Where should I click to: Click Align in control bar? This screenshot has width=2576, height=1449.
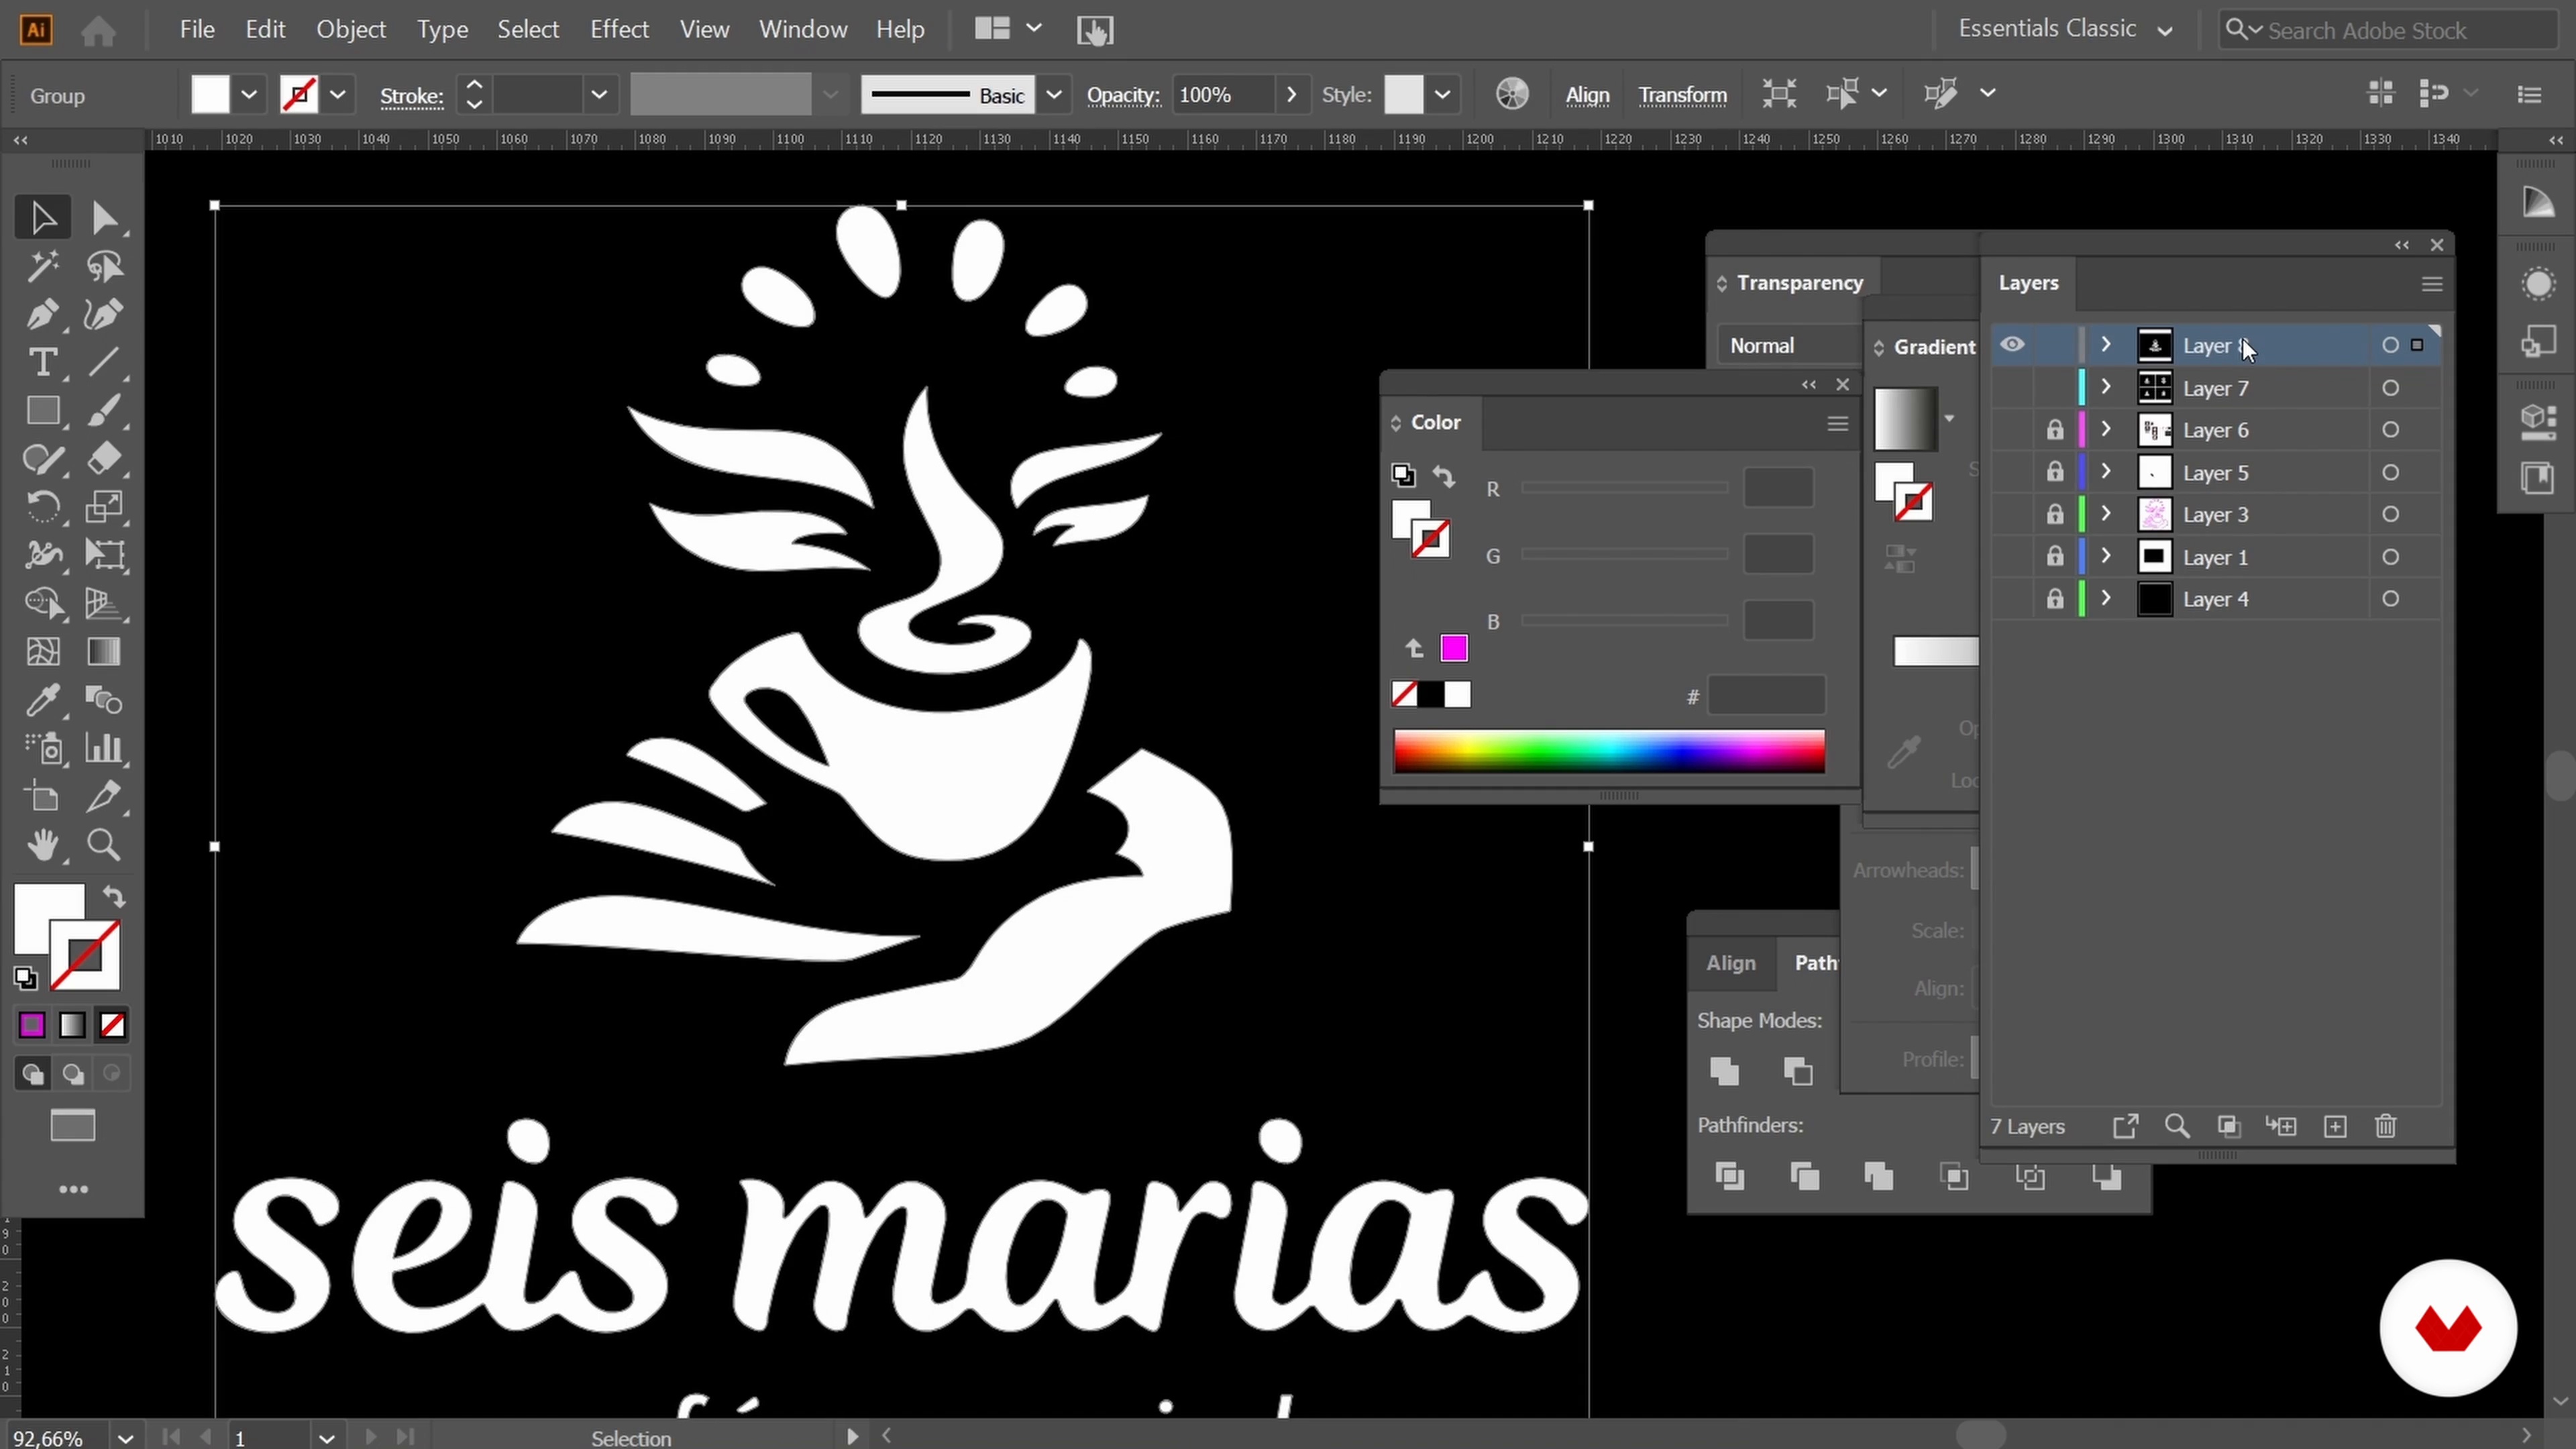[x=1587, y=95]
